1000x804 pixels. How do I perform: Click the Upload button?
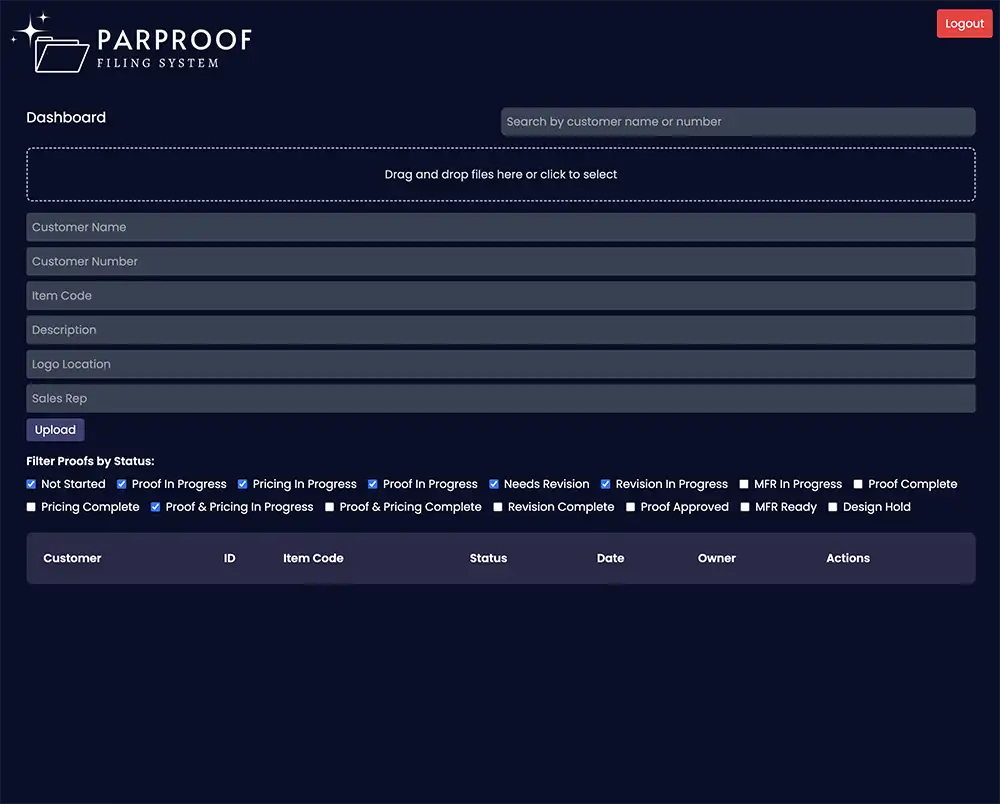pyautogui.click(x=55, y=430)
